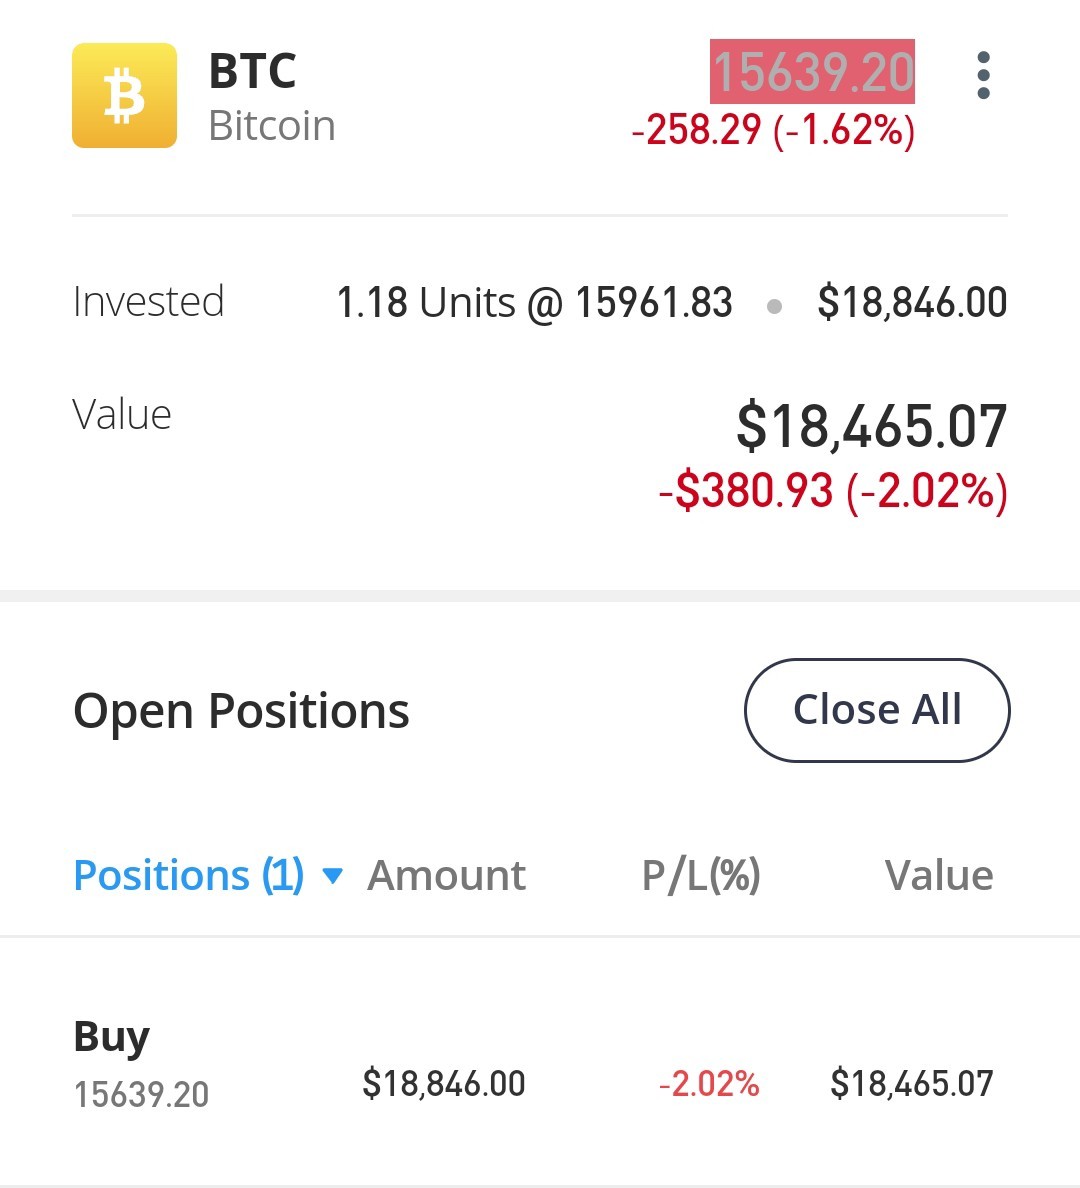
Task: Tap the invested amount $18,846.00 at top
Action: tap(913, 302)
